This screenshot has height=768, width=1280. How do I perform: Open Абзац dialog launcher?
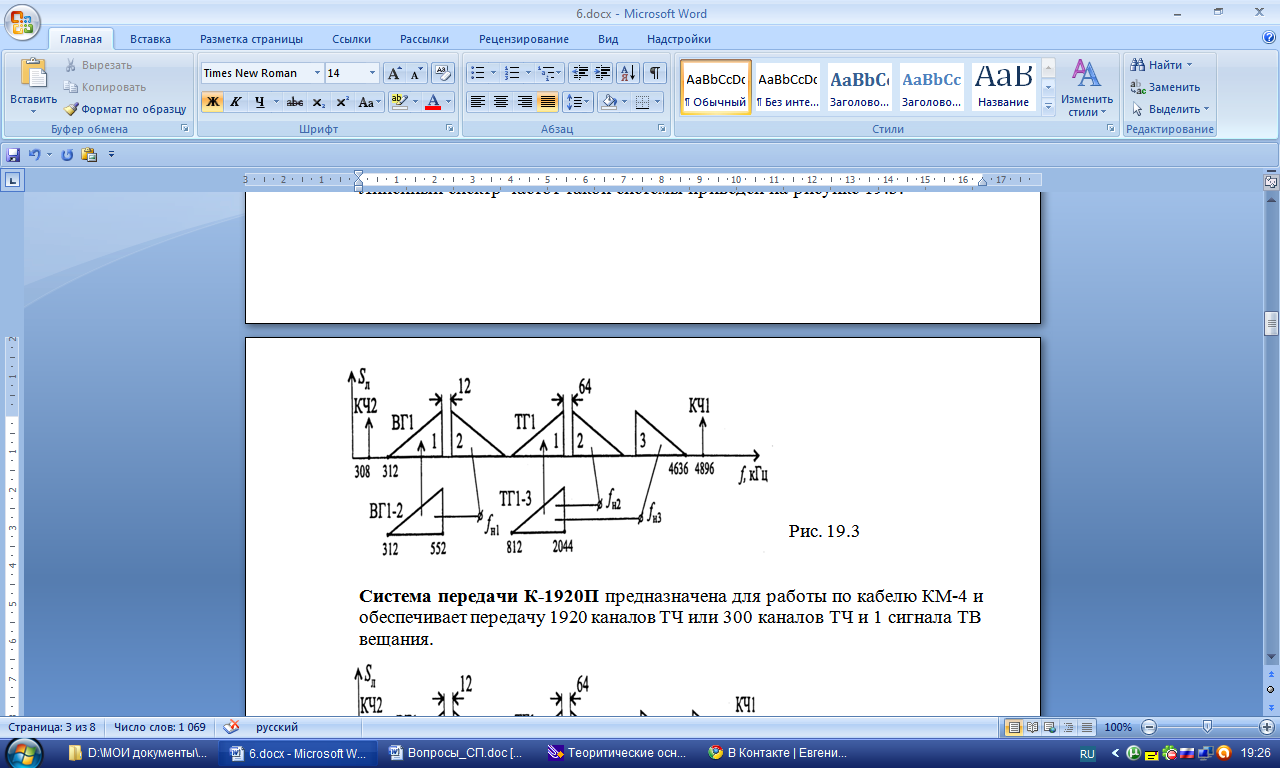point(662,129)
